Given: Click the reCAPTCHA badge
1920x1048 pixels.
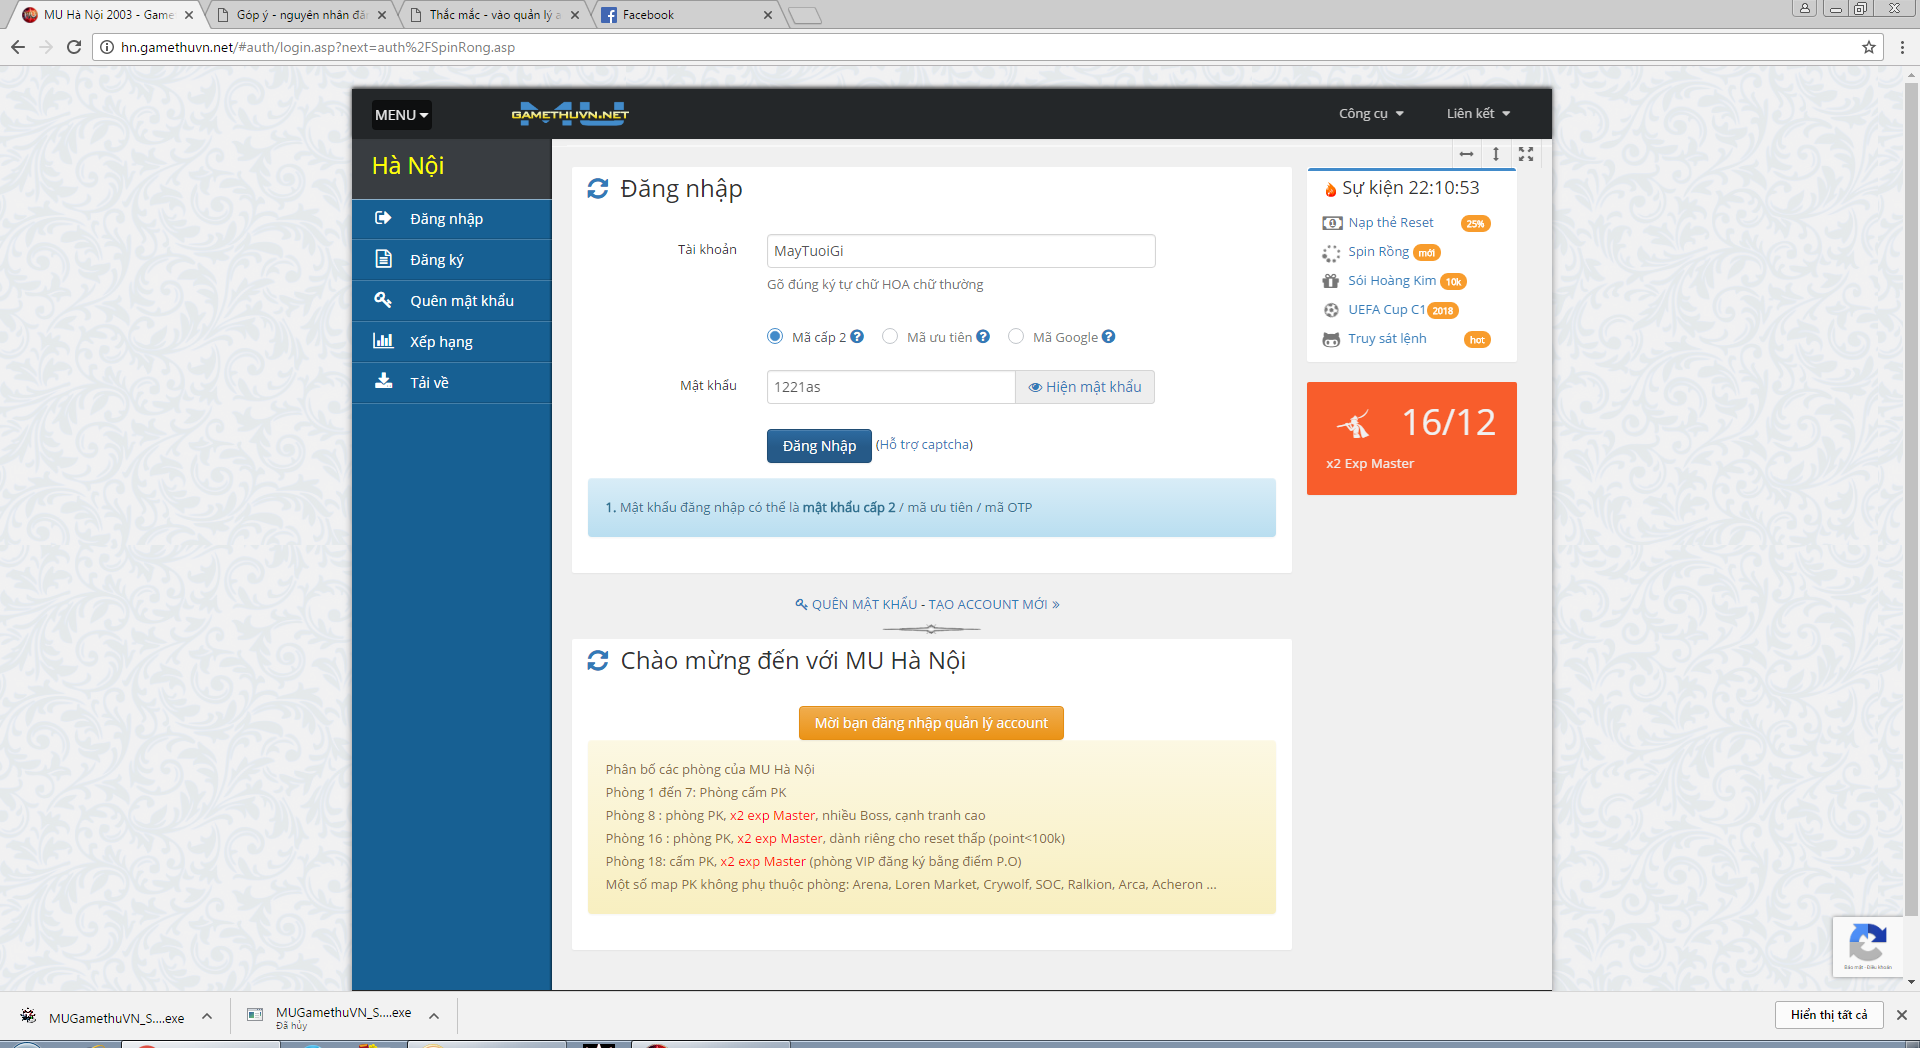Looking at the screenshot, I should coord(1867,945).
